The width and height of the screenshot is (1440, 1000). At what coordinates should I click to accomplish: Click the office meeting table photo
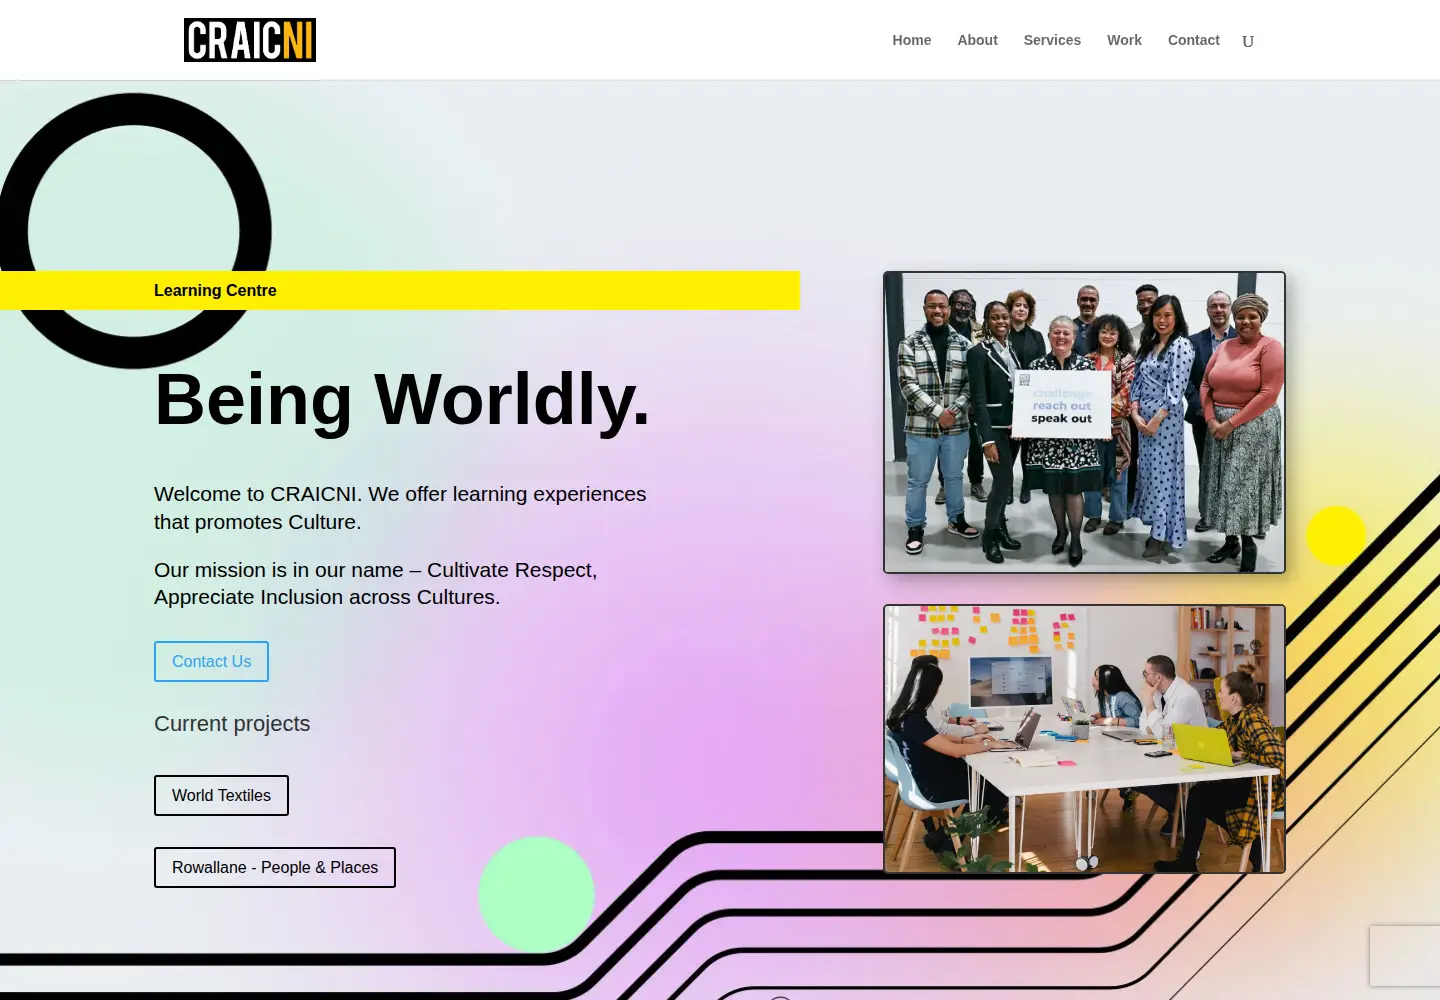[1084, 739]
